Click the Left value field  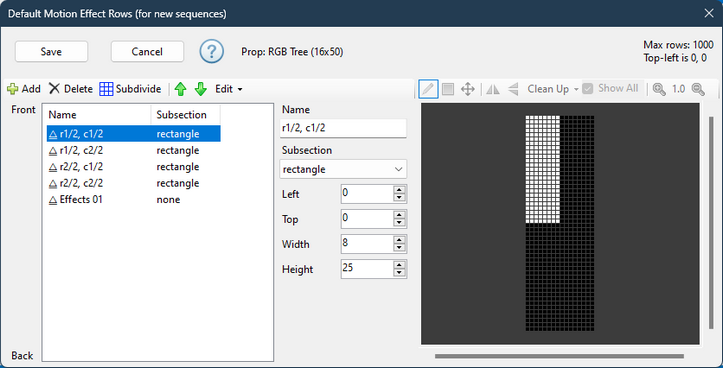(x=367, y=194)
